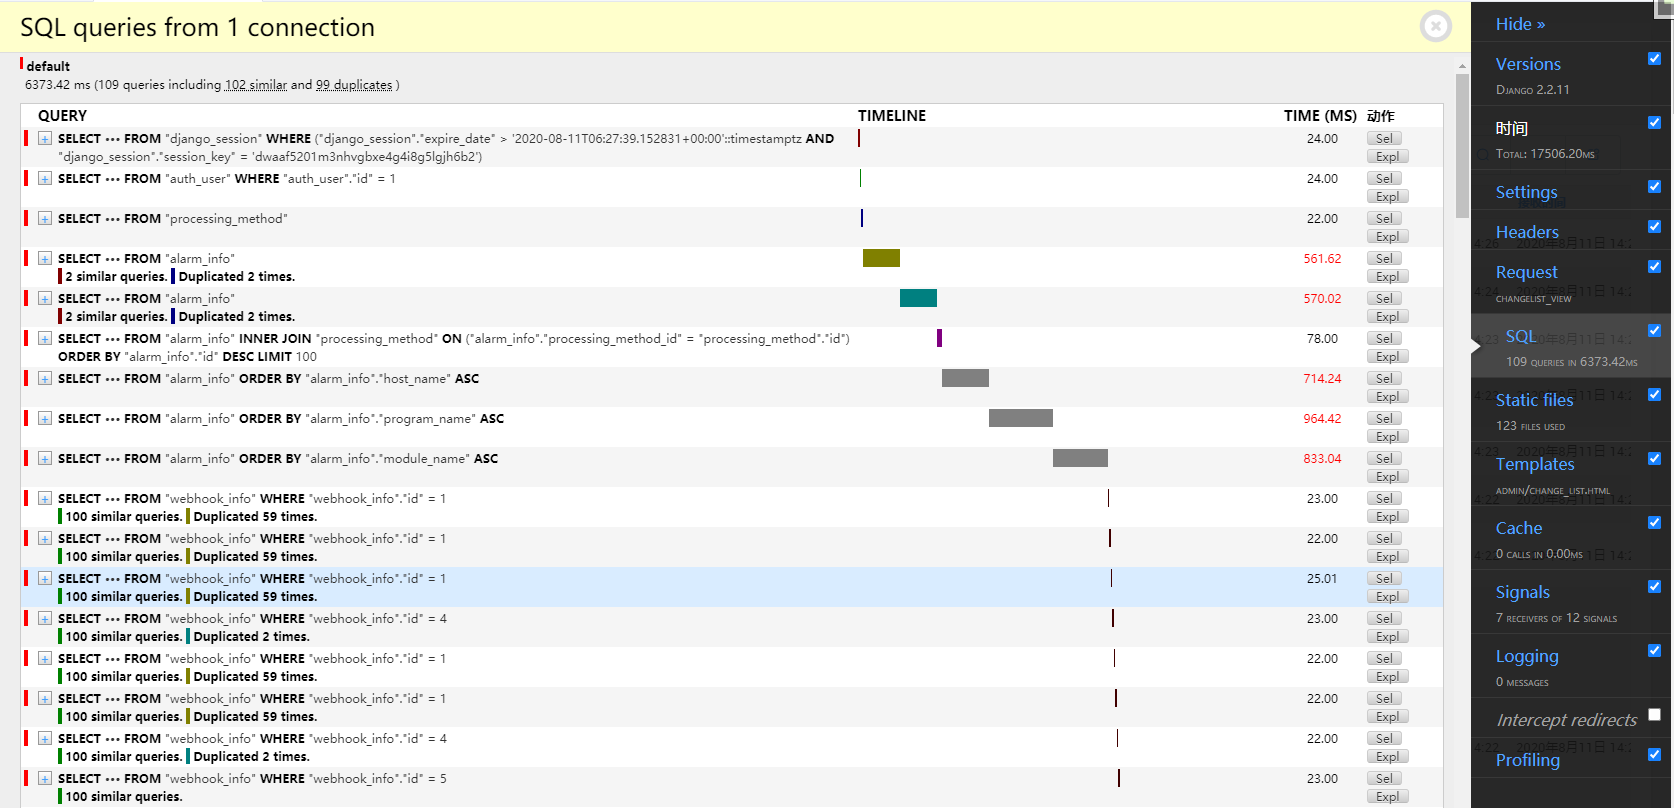Click Expl for the 833.04 ms query
This screenshot has width=1674, height=808.
[1387, 476]
